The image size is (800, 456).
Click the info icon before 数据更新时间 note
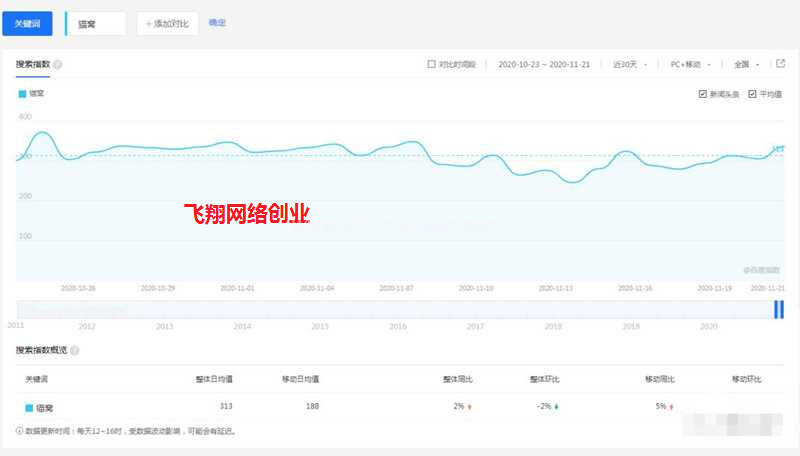pos(19,431)
